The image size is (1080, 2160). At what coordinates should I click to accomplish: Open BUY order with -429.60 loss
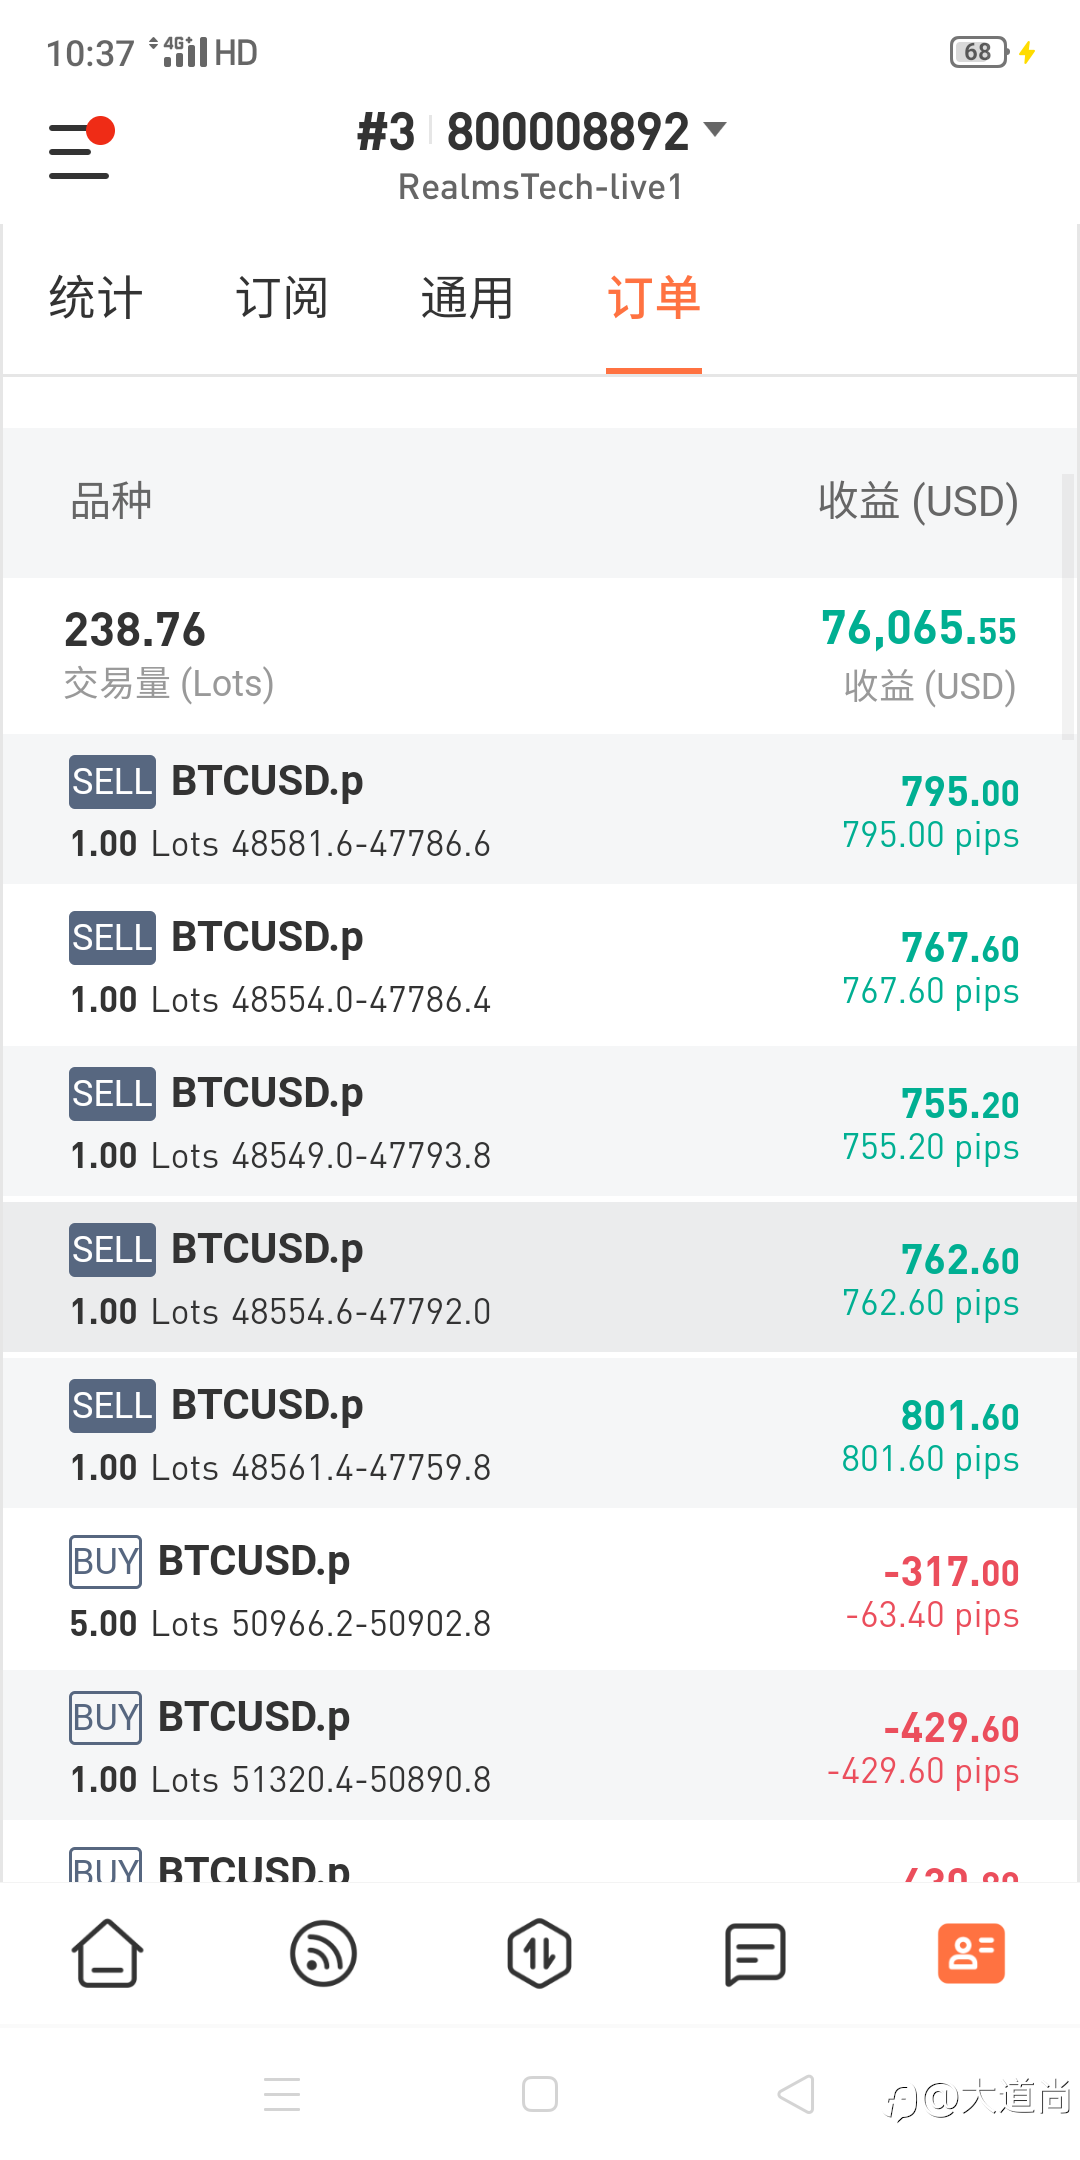coord(540,1746)
